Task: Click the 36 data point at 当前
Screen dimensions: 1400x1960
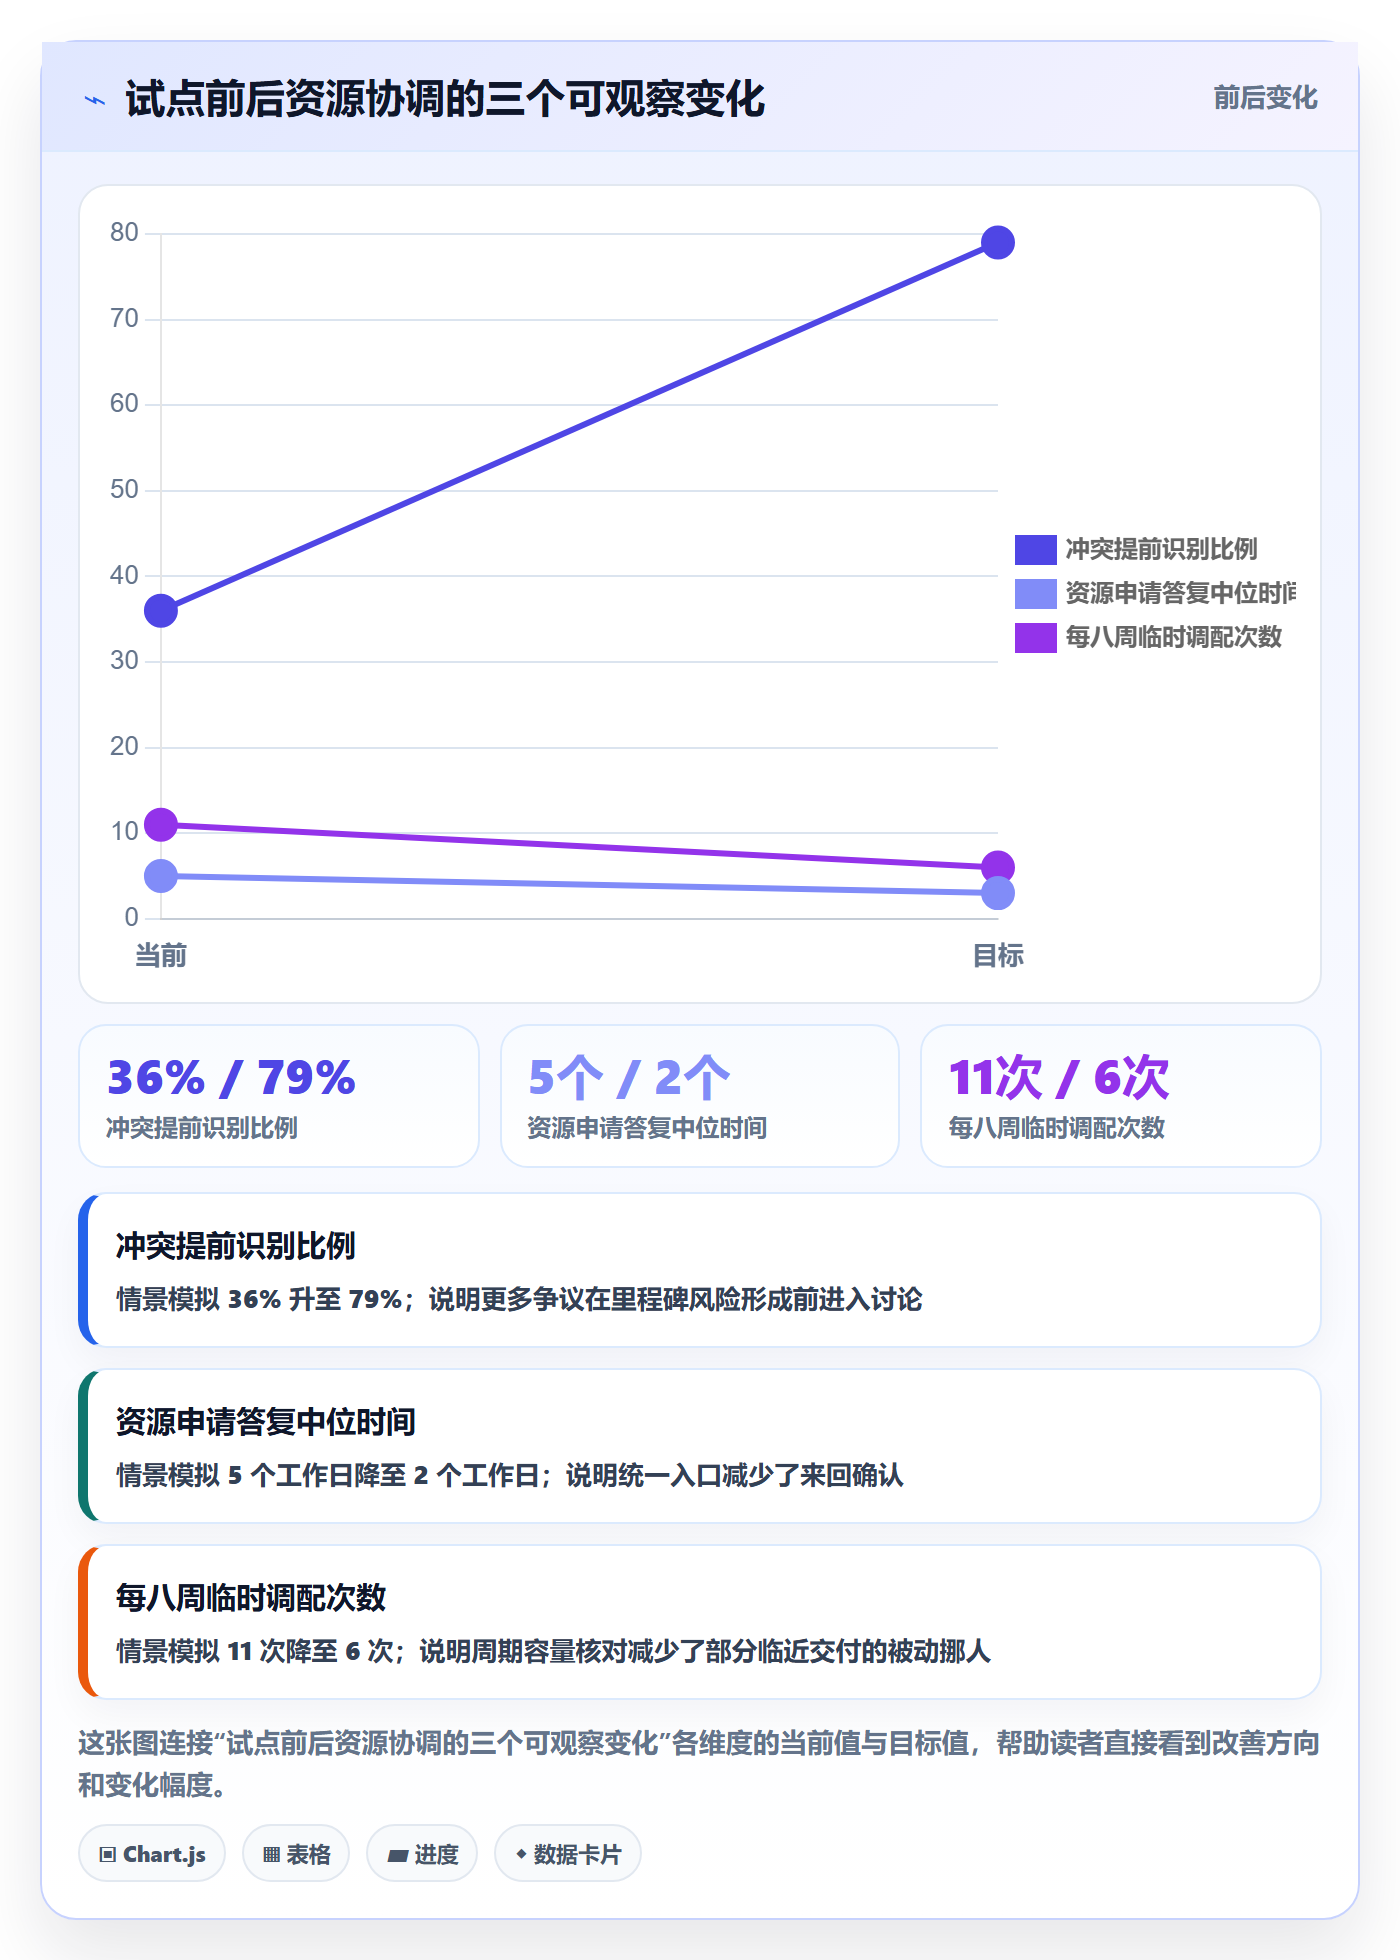Action: (x=161, y=610)
